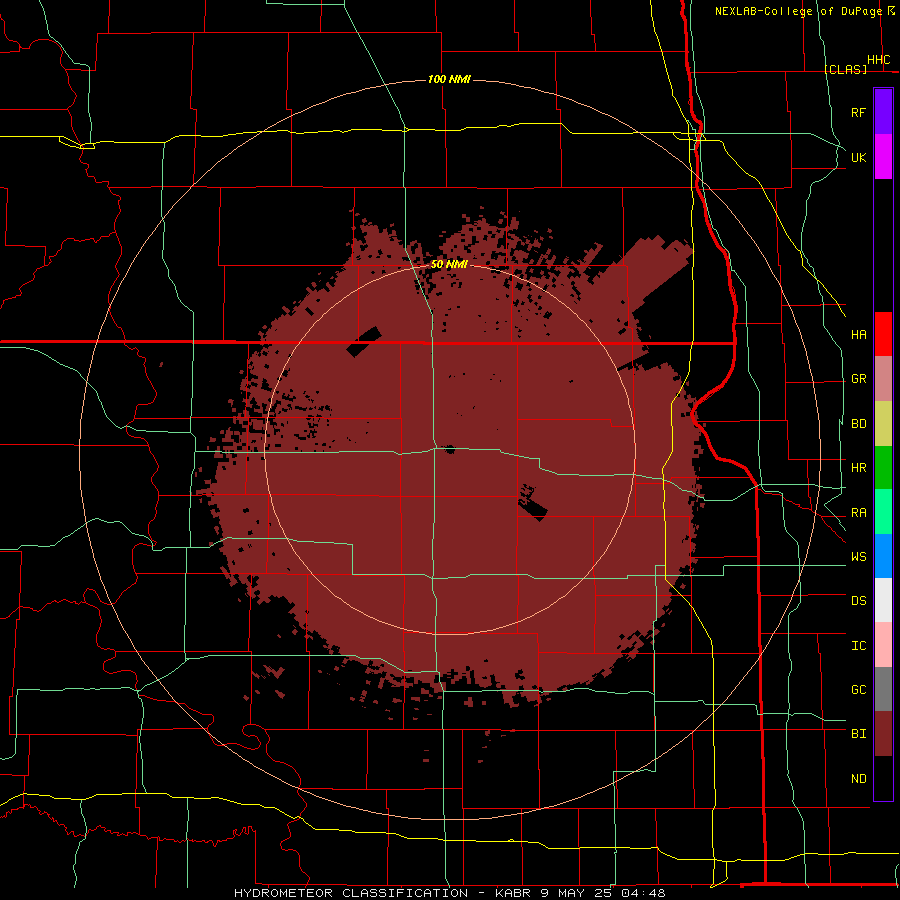900x900 pixels.
Task: Click the BD legend label
Action: click(x=858, y=424)
